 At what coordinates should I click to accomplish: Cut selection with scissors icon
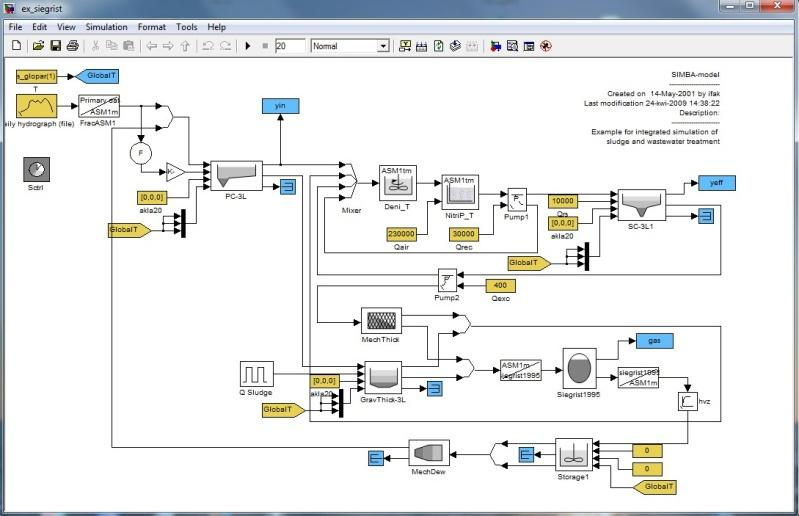pyautogui.click(x=95, y=46)
